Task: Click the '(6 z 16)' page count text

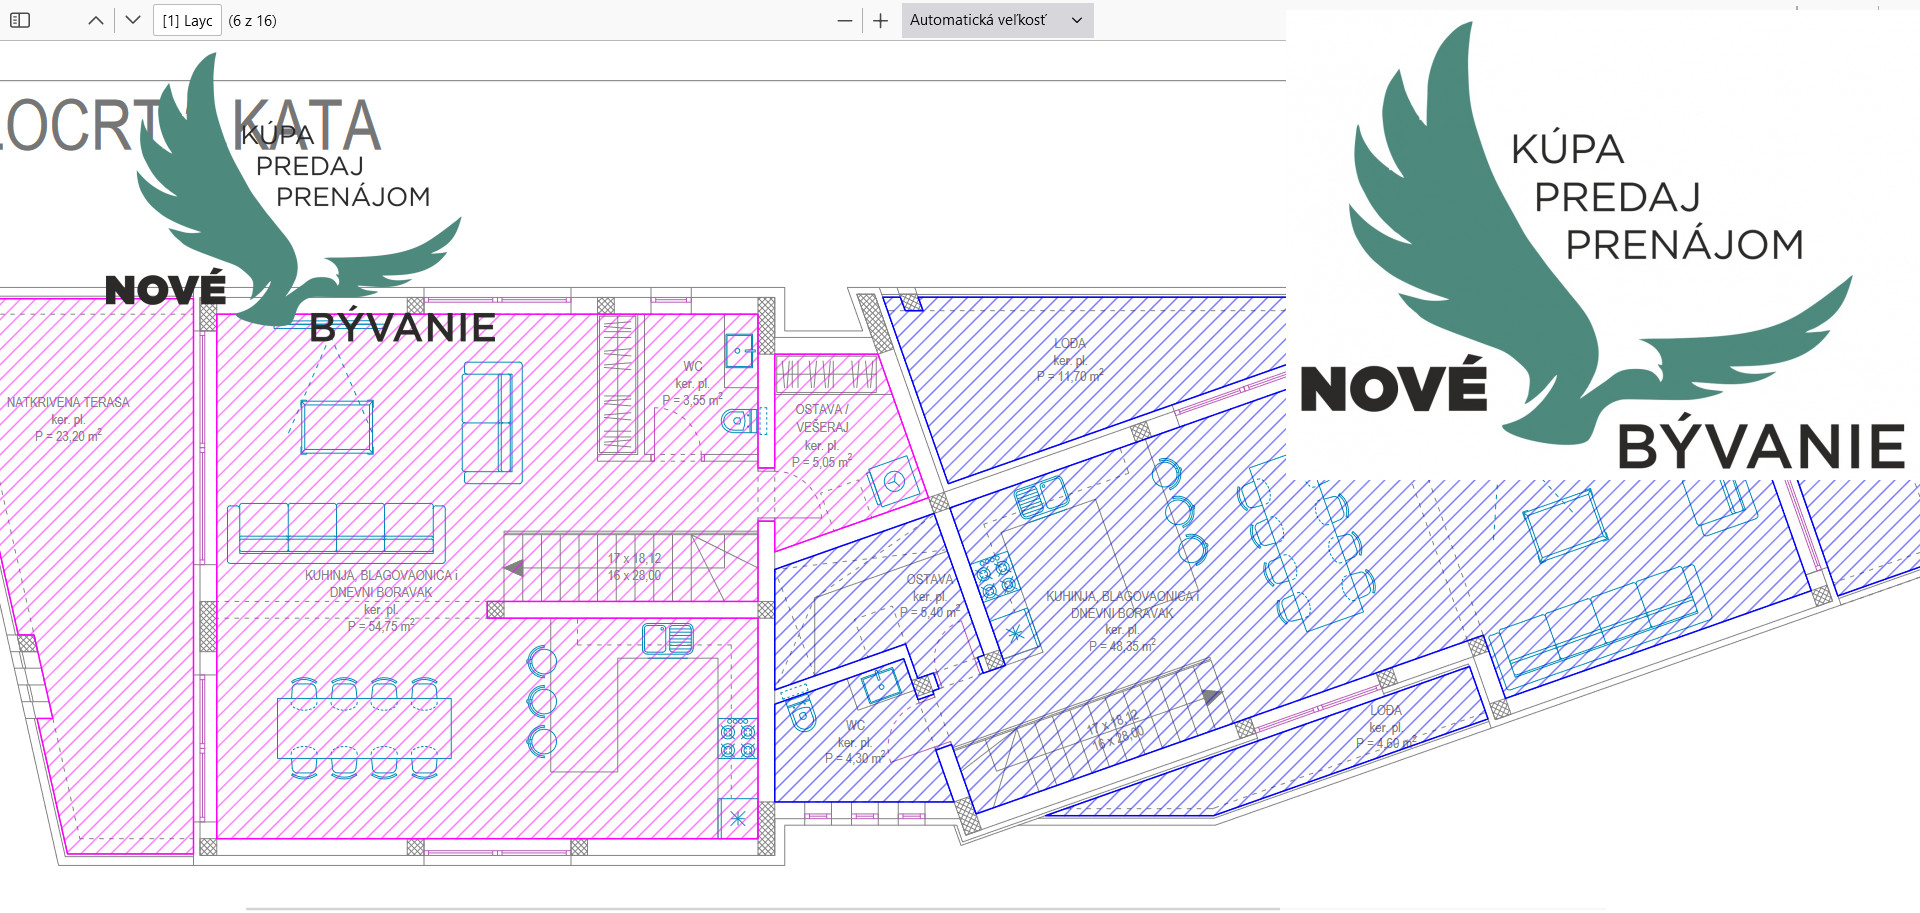Action: tap(252, 20)
